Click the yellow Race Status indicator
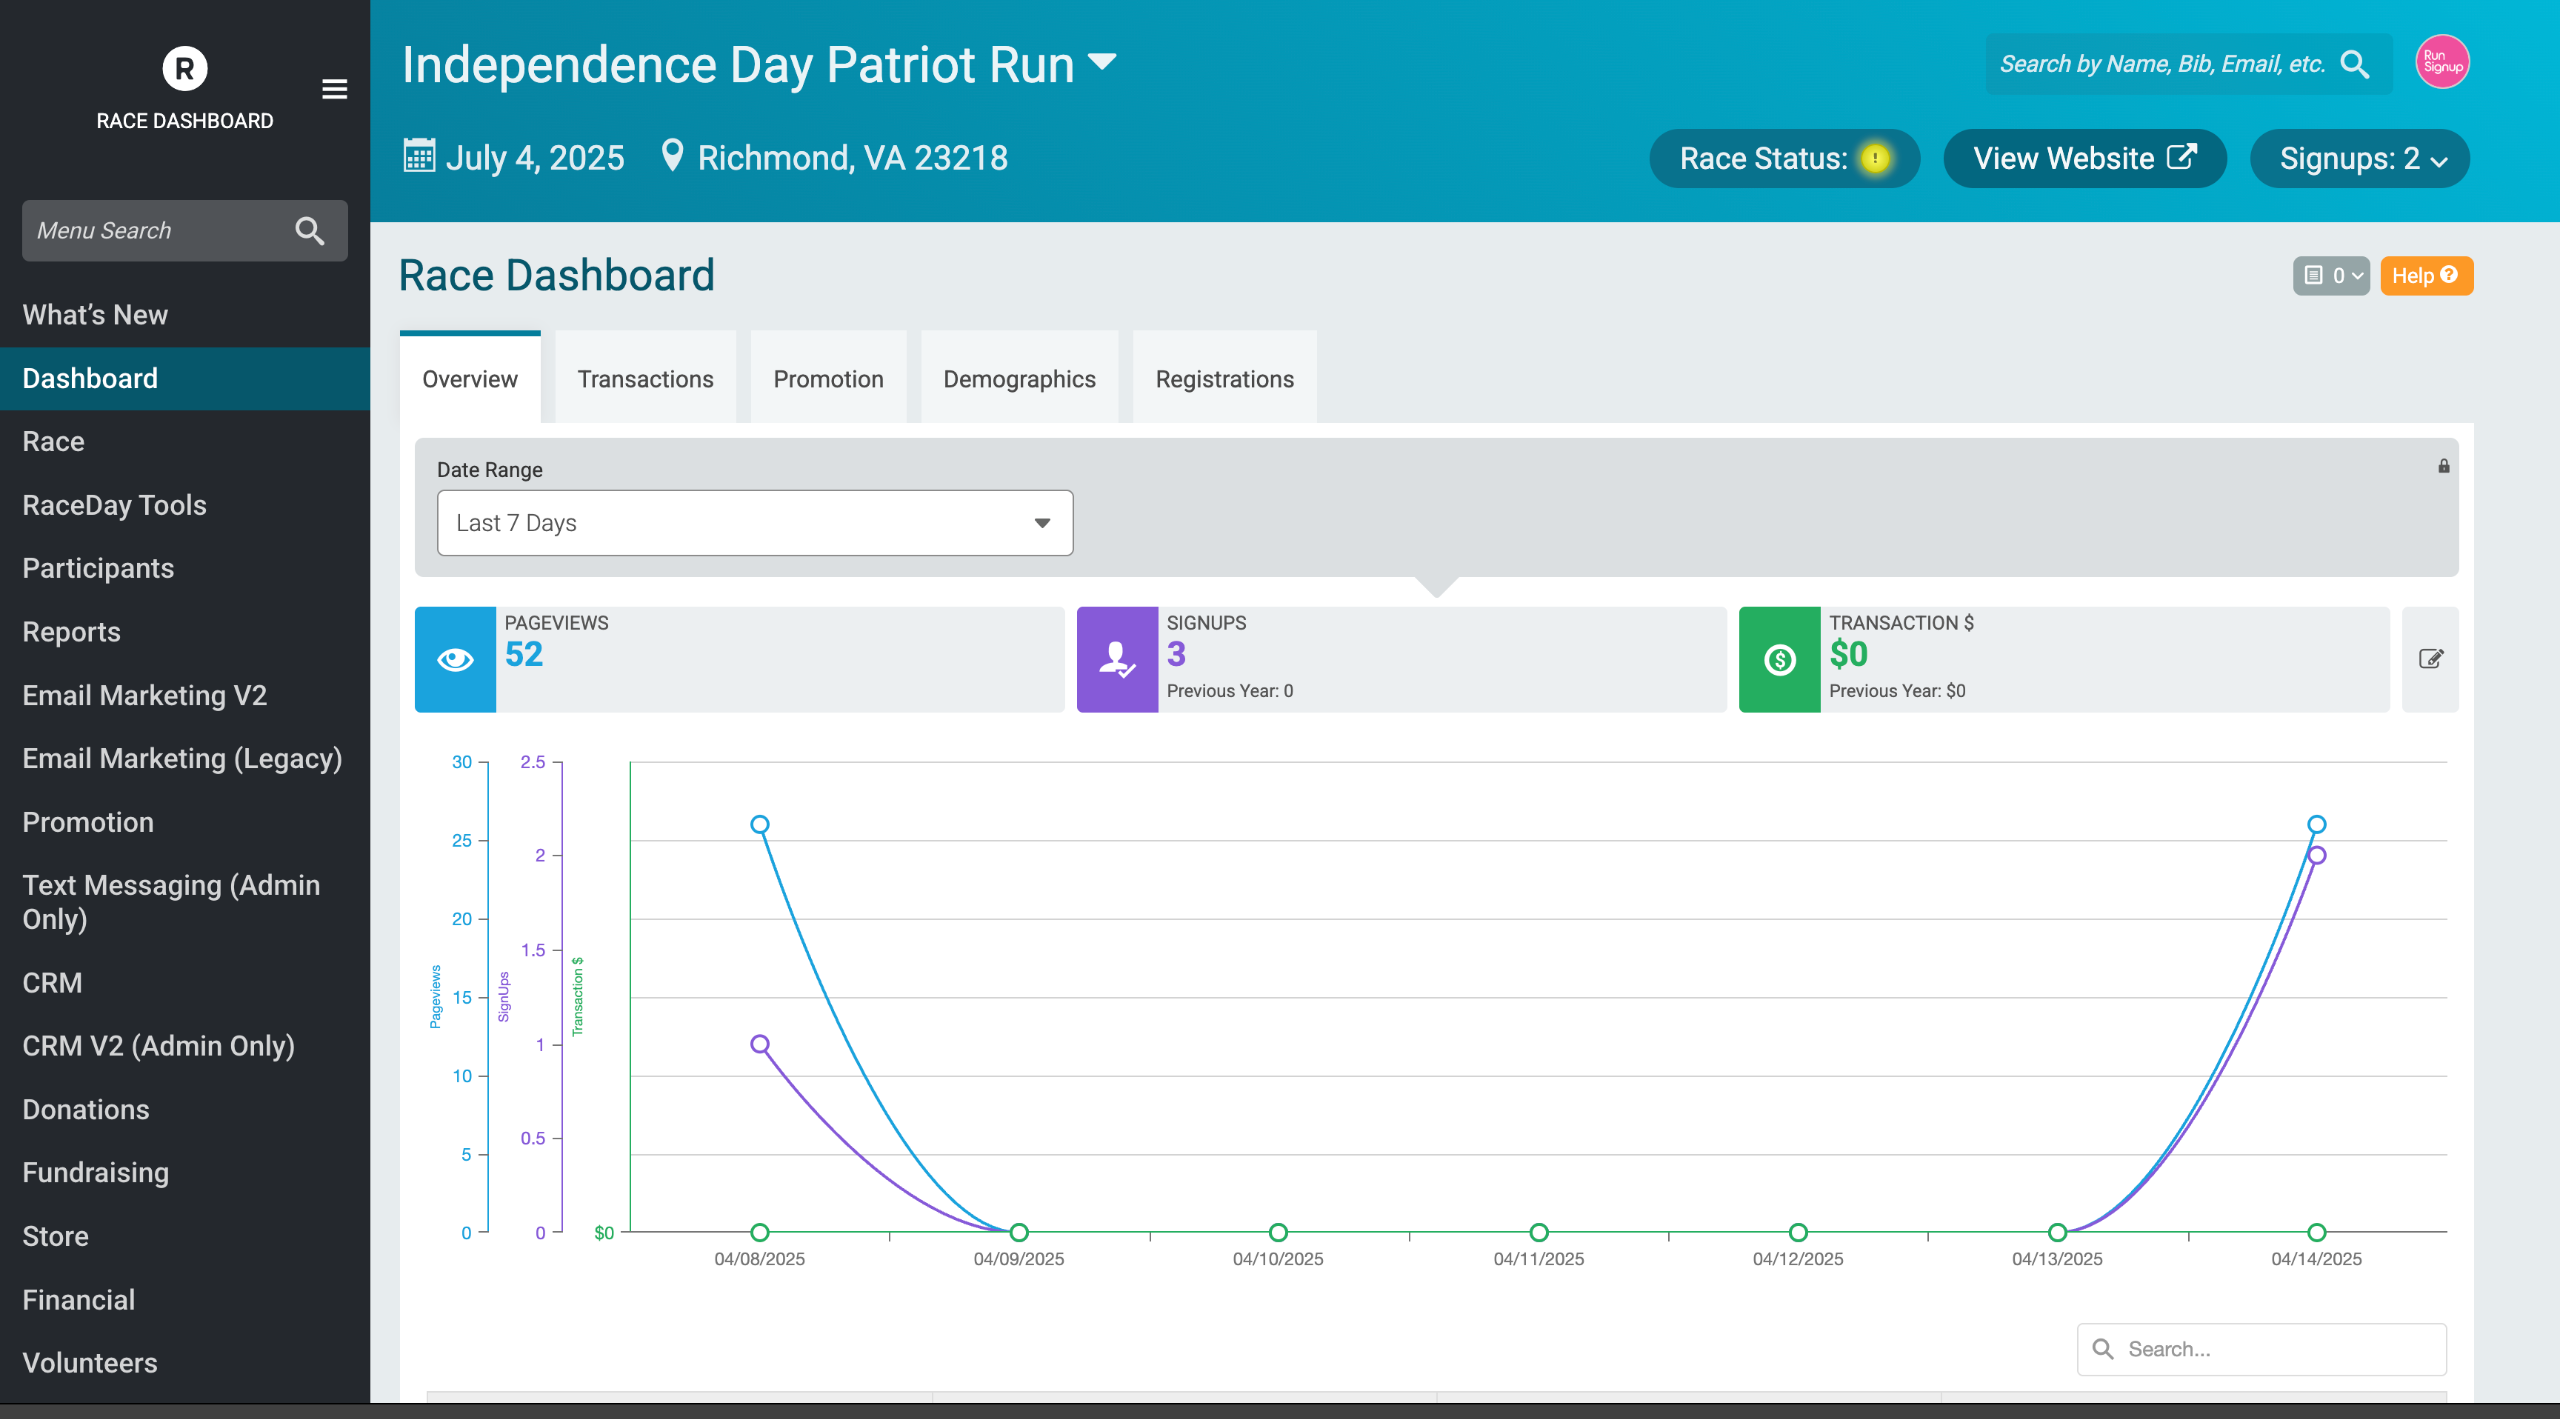The image size is (2560, 1419). [1875, 159]
